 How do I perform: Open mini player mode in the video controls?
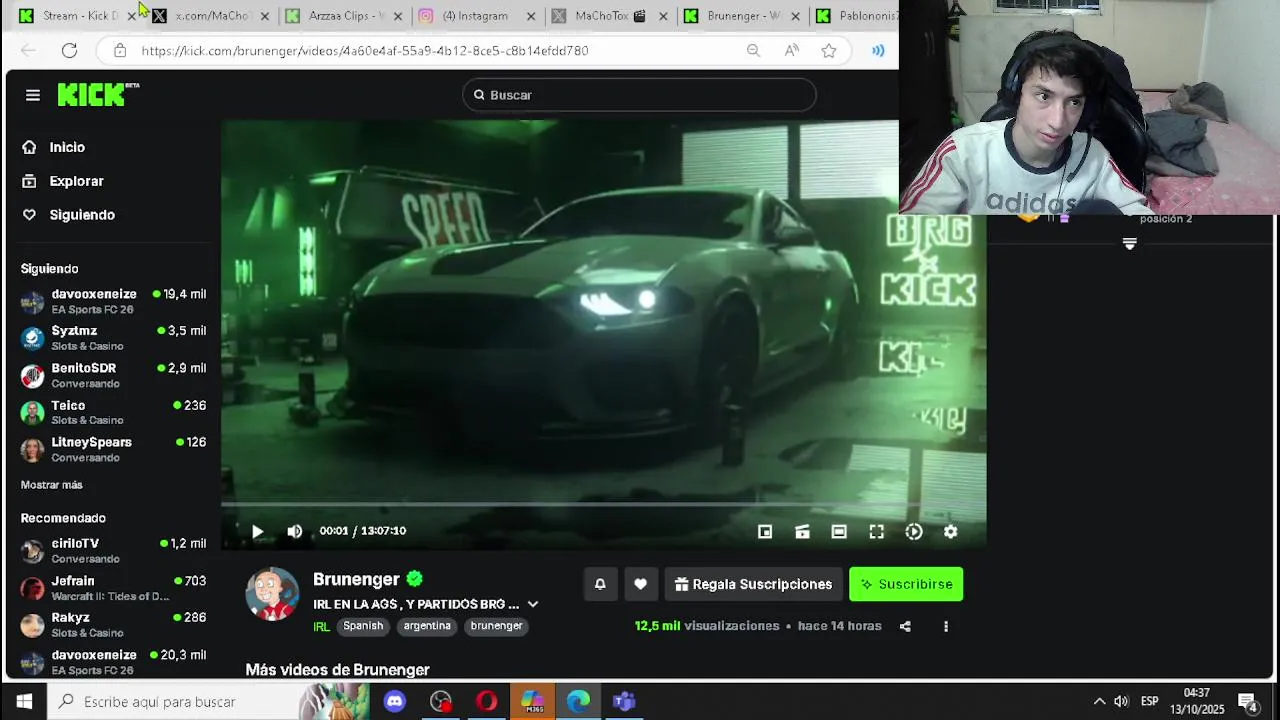click(765, 532)
